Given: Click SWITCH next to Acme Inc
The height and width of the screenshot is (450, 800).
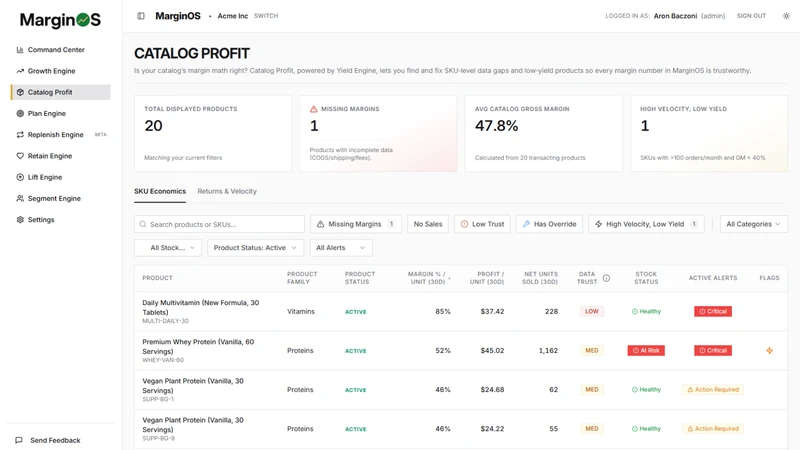Looking at the screenshot, I should tap(266, 16).
